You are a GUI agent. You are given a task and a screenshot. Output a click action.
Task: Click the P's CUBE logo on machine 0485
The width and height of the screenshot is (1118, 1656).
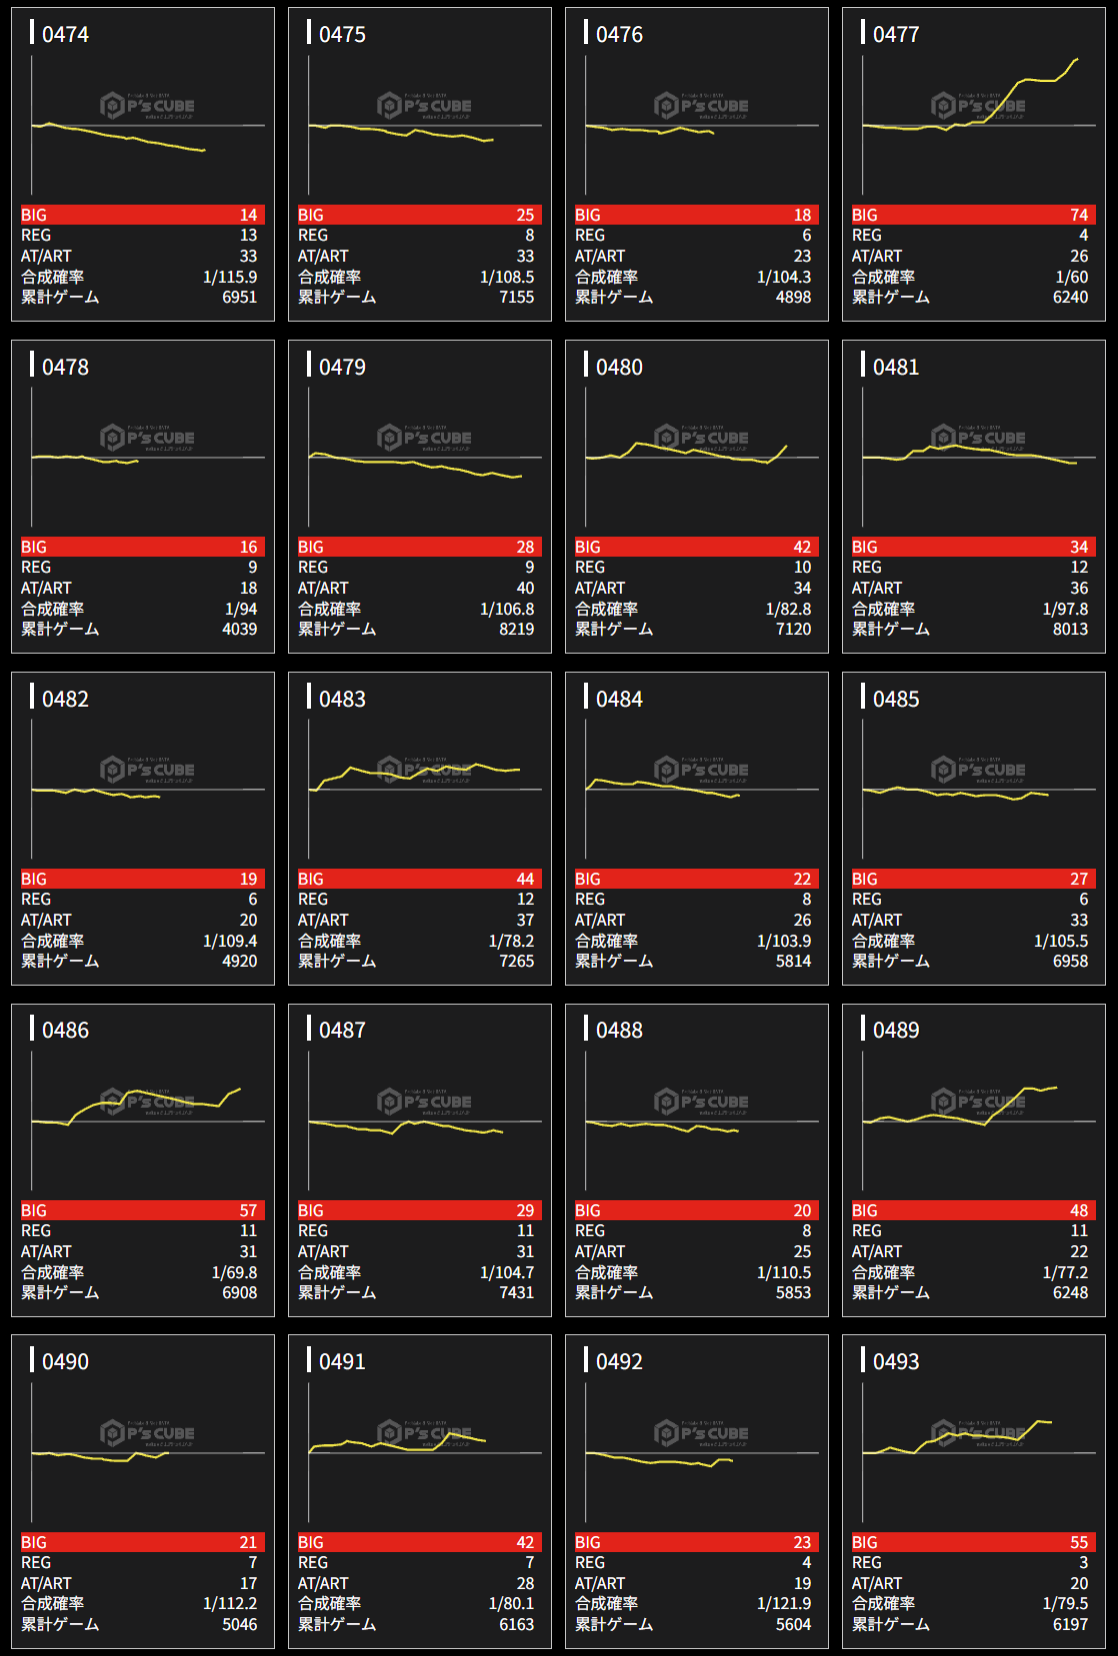pos(978,770)
